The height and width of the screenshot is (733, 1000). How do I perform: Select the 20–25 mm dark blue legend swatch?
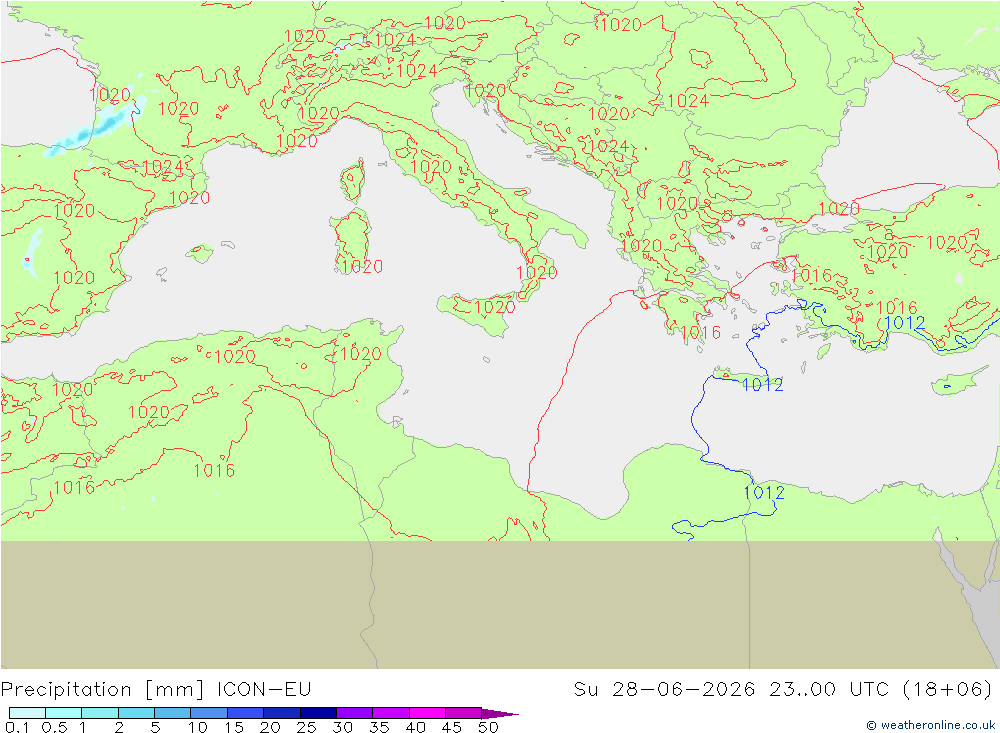tap(282, 713)
